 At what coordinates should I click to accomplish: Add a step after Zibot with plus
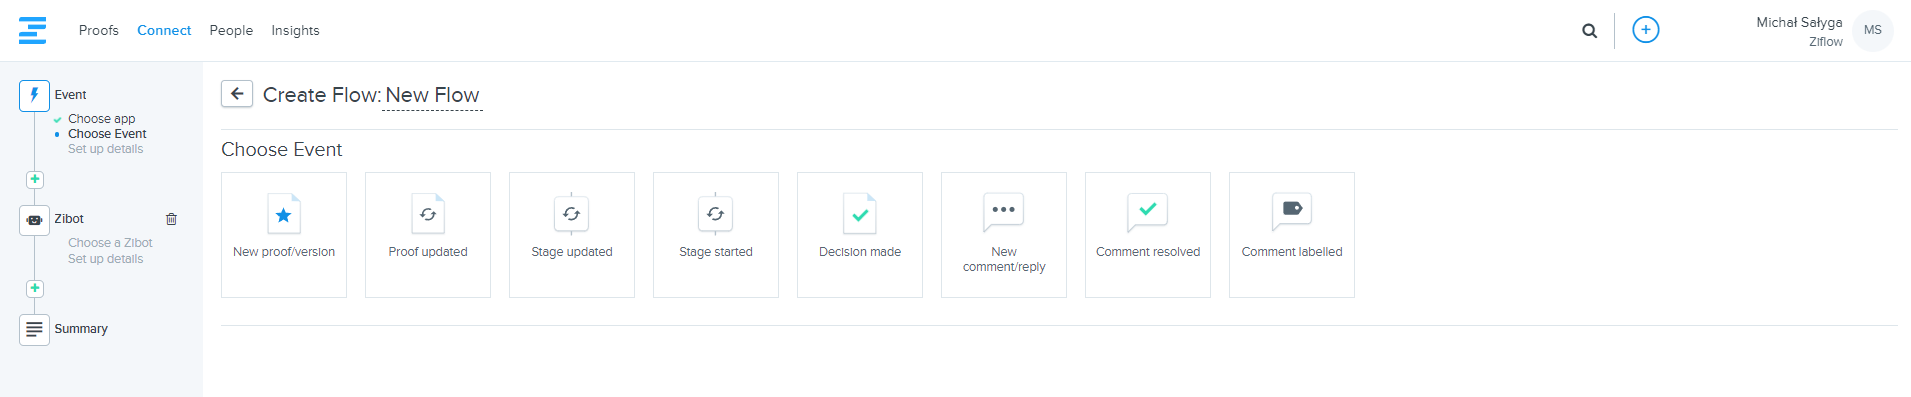click(x=35, y=288)
